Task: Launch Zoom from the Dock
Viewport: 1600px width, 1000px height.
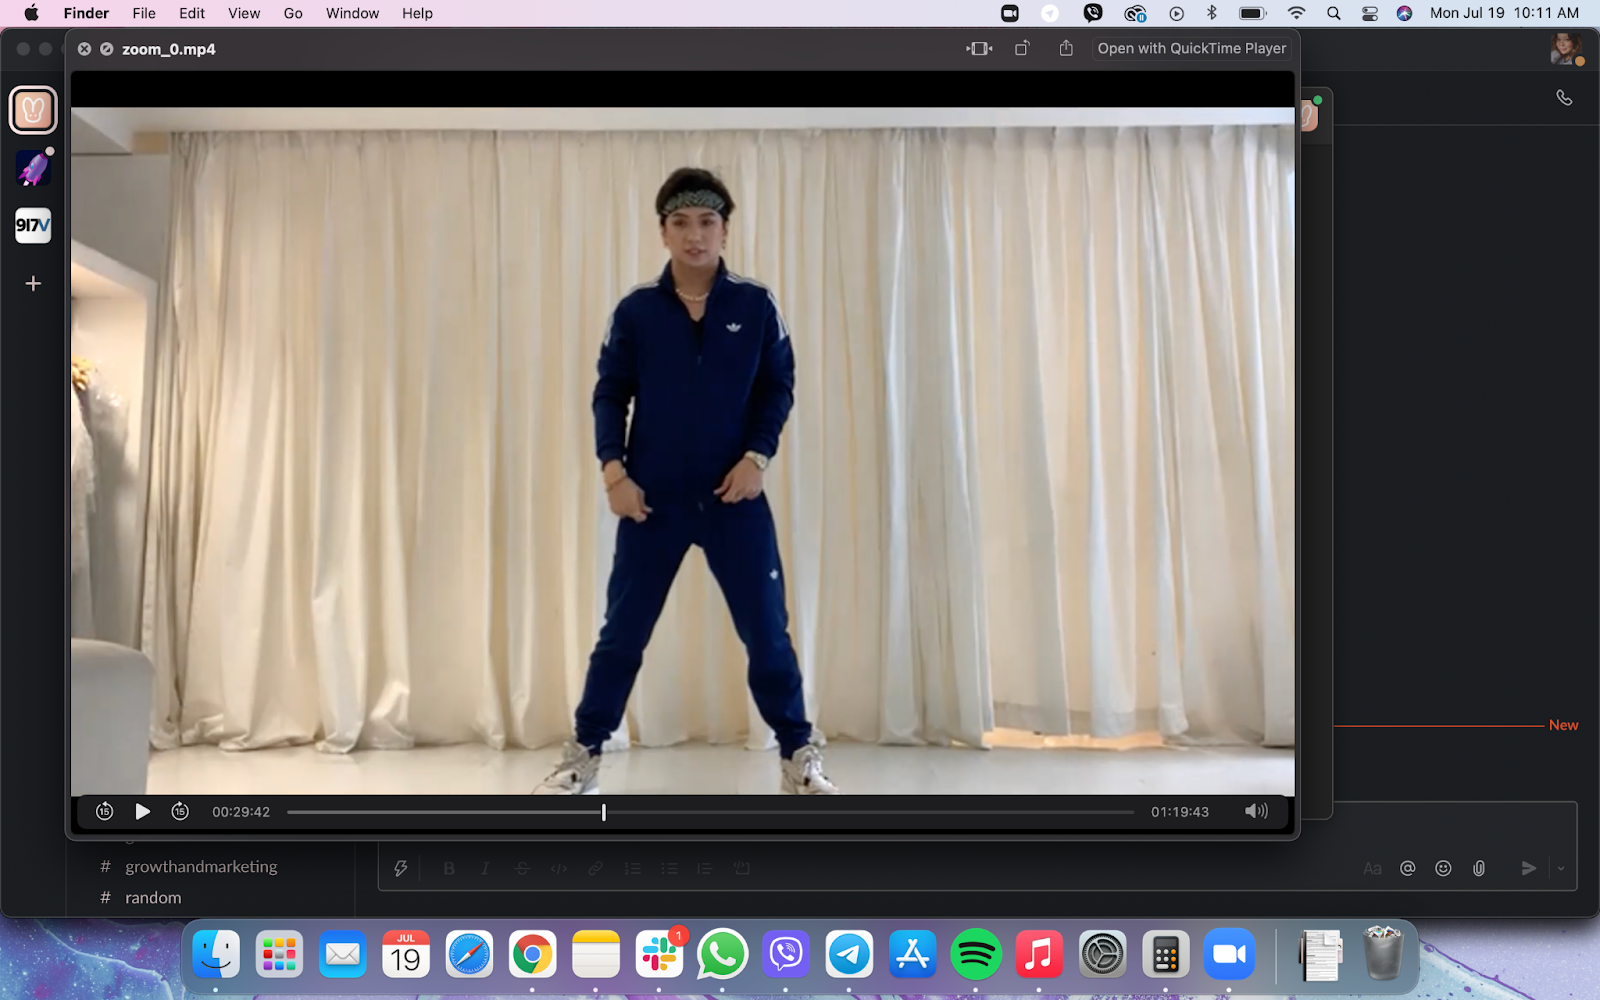Action: click(x=1229, y=955)
